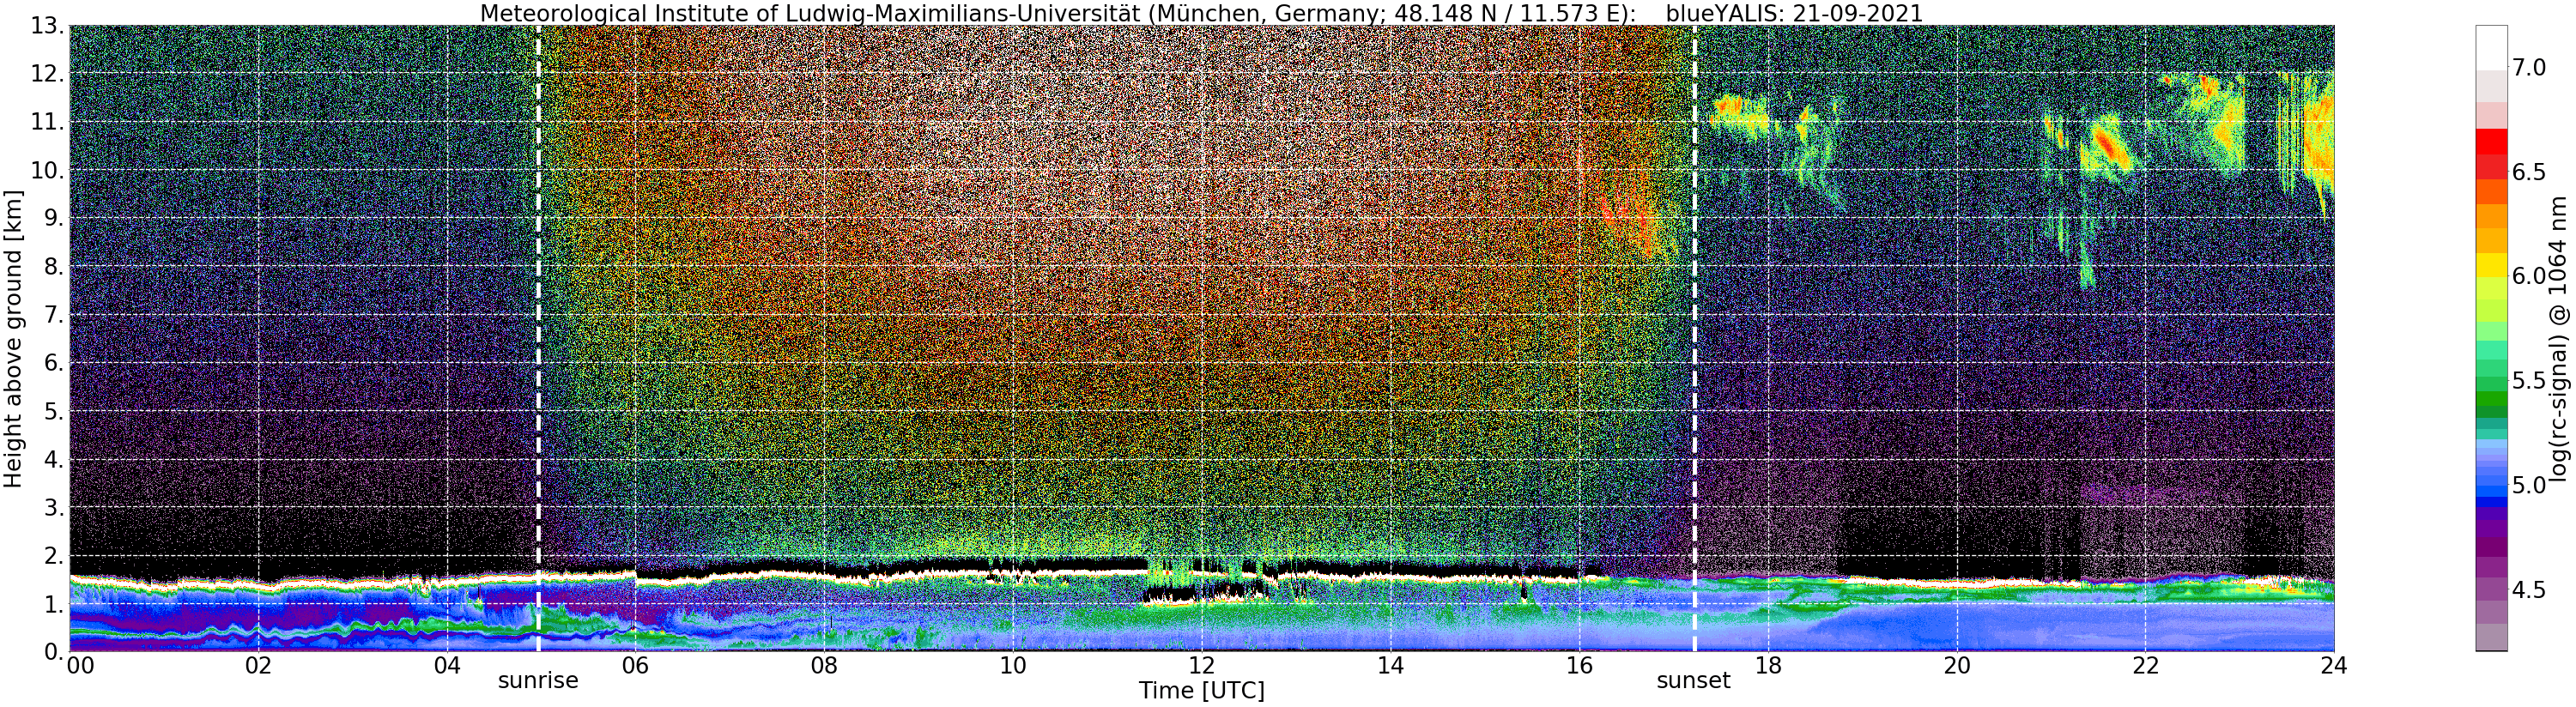
Task: Click the 'sunrise' label below the axis
Action: 538,681
